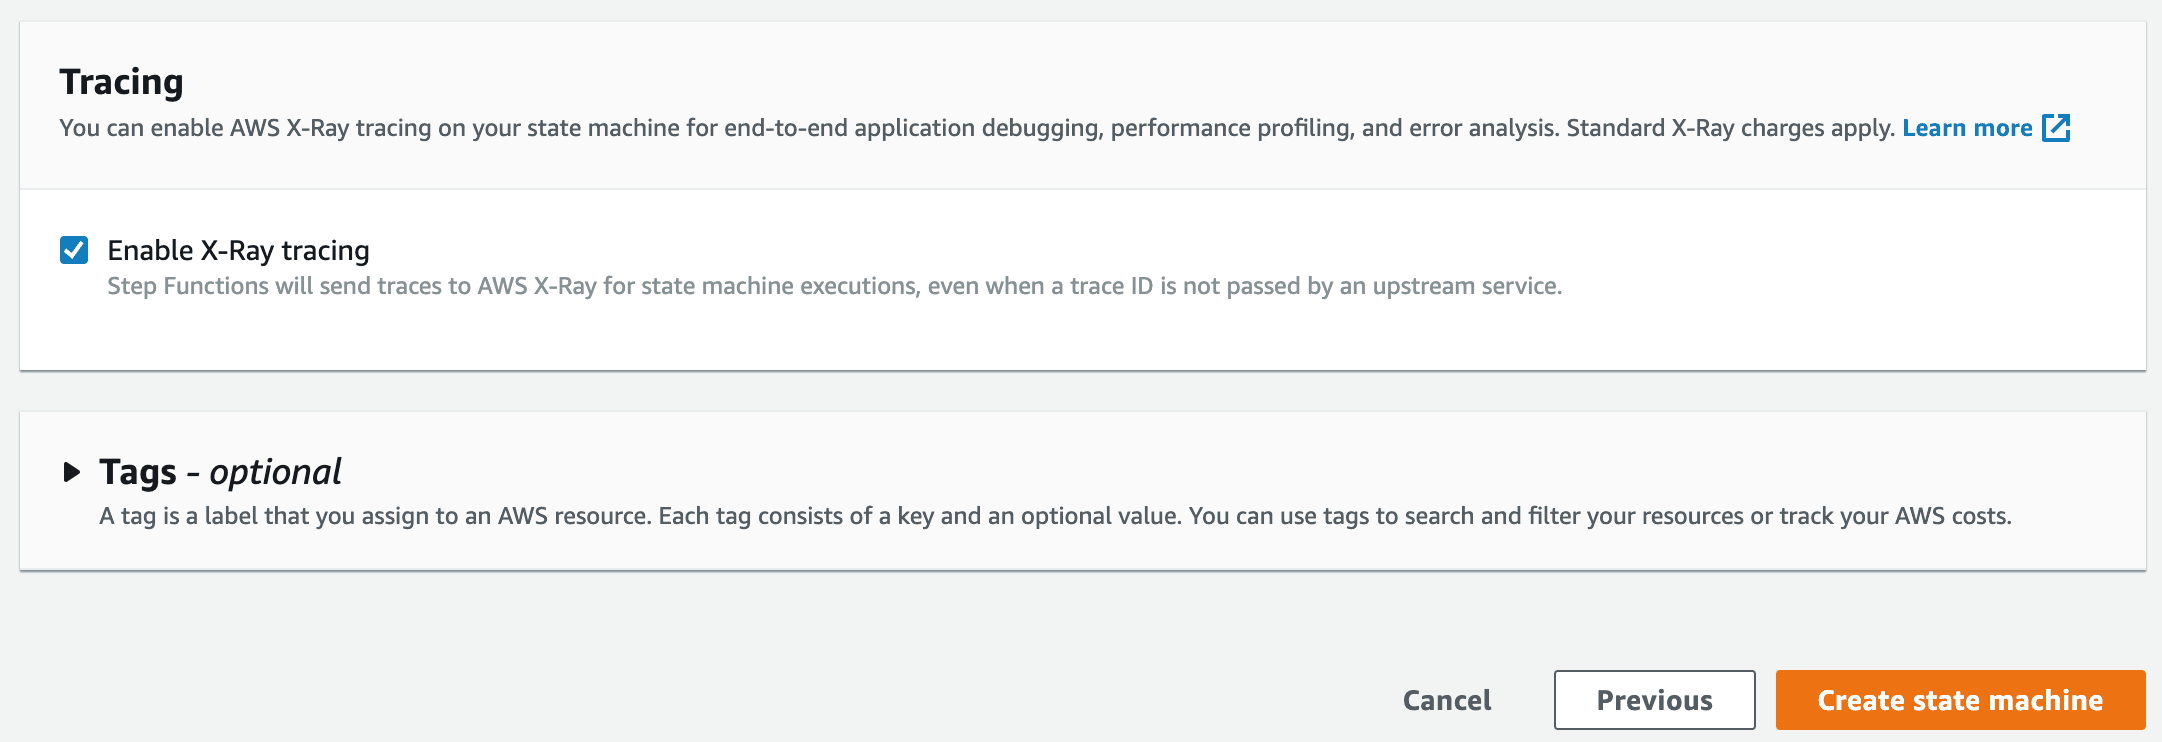Click the X-Ray tracing description under the checkbox
Screen dimensions: 2162x742
(834, 286)
